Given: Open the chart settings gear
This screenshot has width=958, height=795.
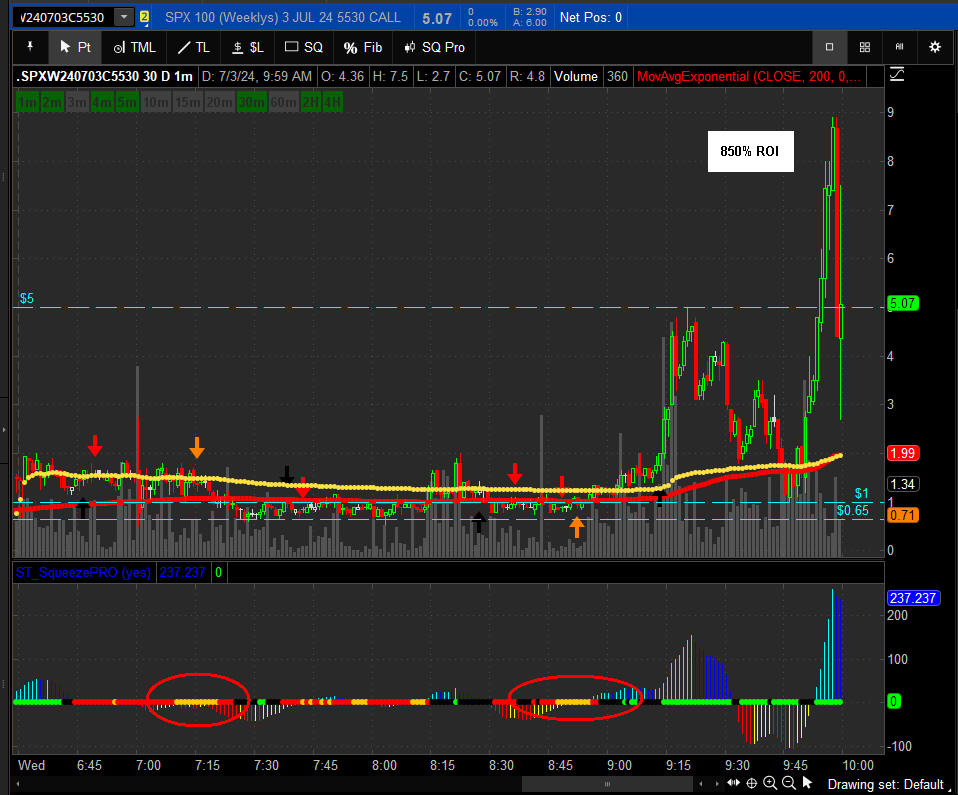Looking at the screenshot, I should coord(935,47).
